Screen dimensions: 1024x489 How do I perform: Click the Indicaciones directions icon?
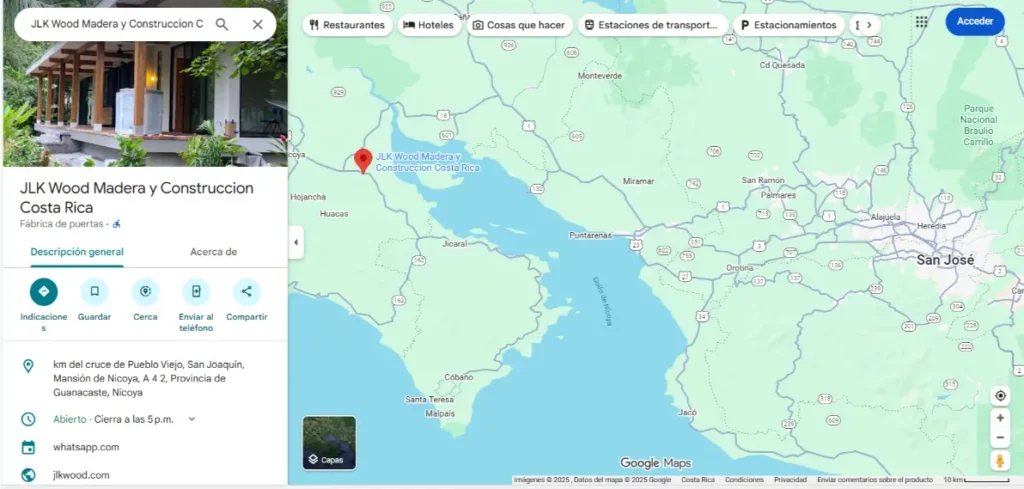pyautogui.click(x=43, y=292)
